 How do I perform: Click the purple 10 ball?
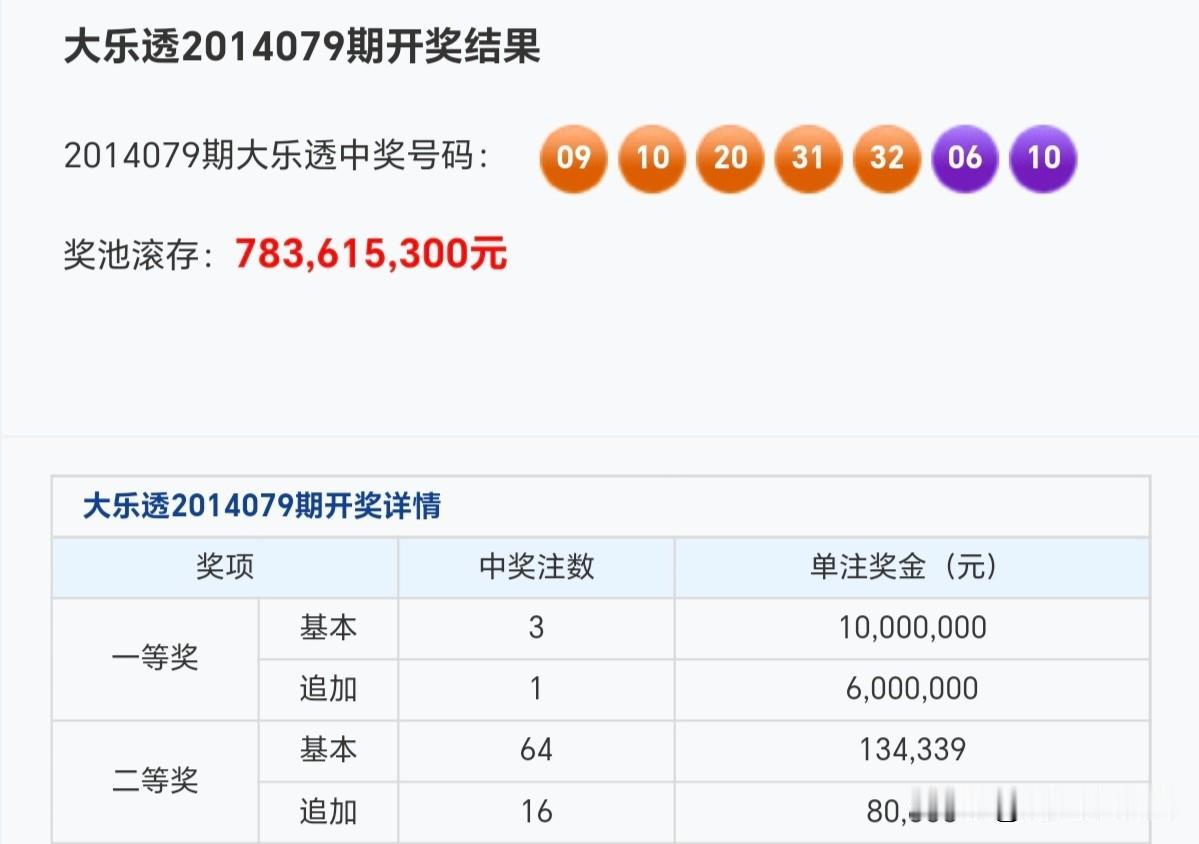pyautogui.click(x=1043, y=158)
